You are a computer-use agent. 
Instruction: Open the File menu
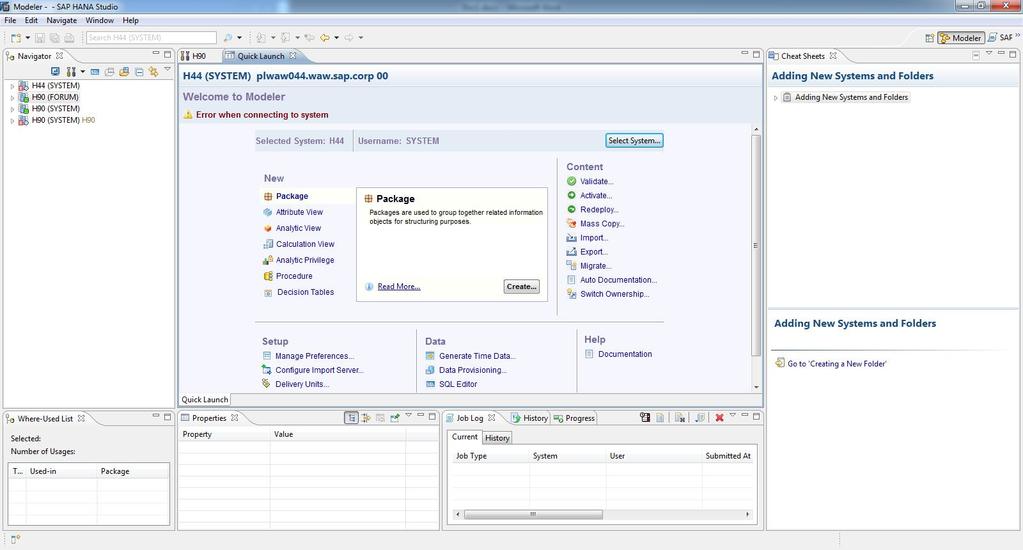point(10,20)
